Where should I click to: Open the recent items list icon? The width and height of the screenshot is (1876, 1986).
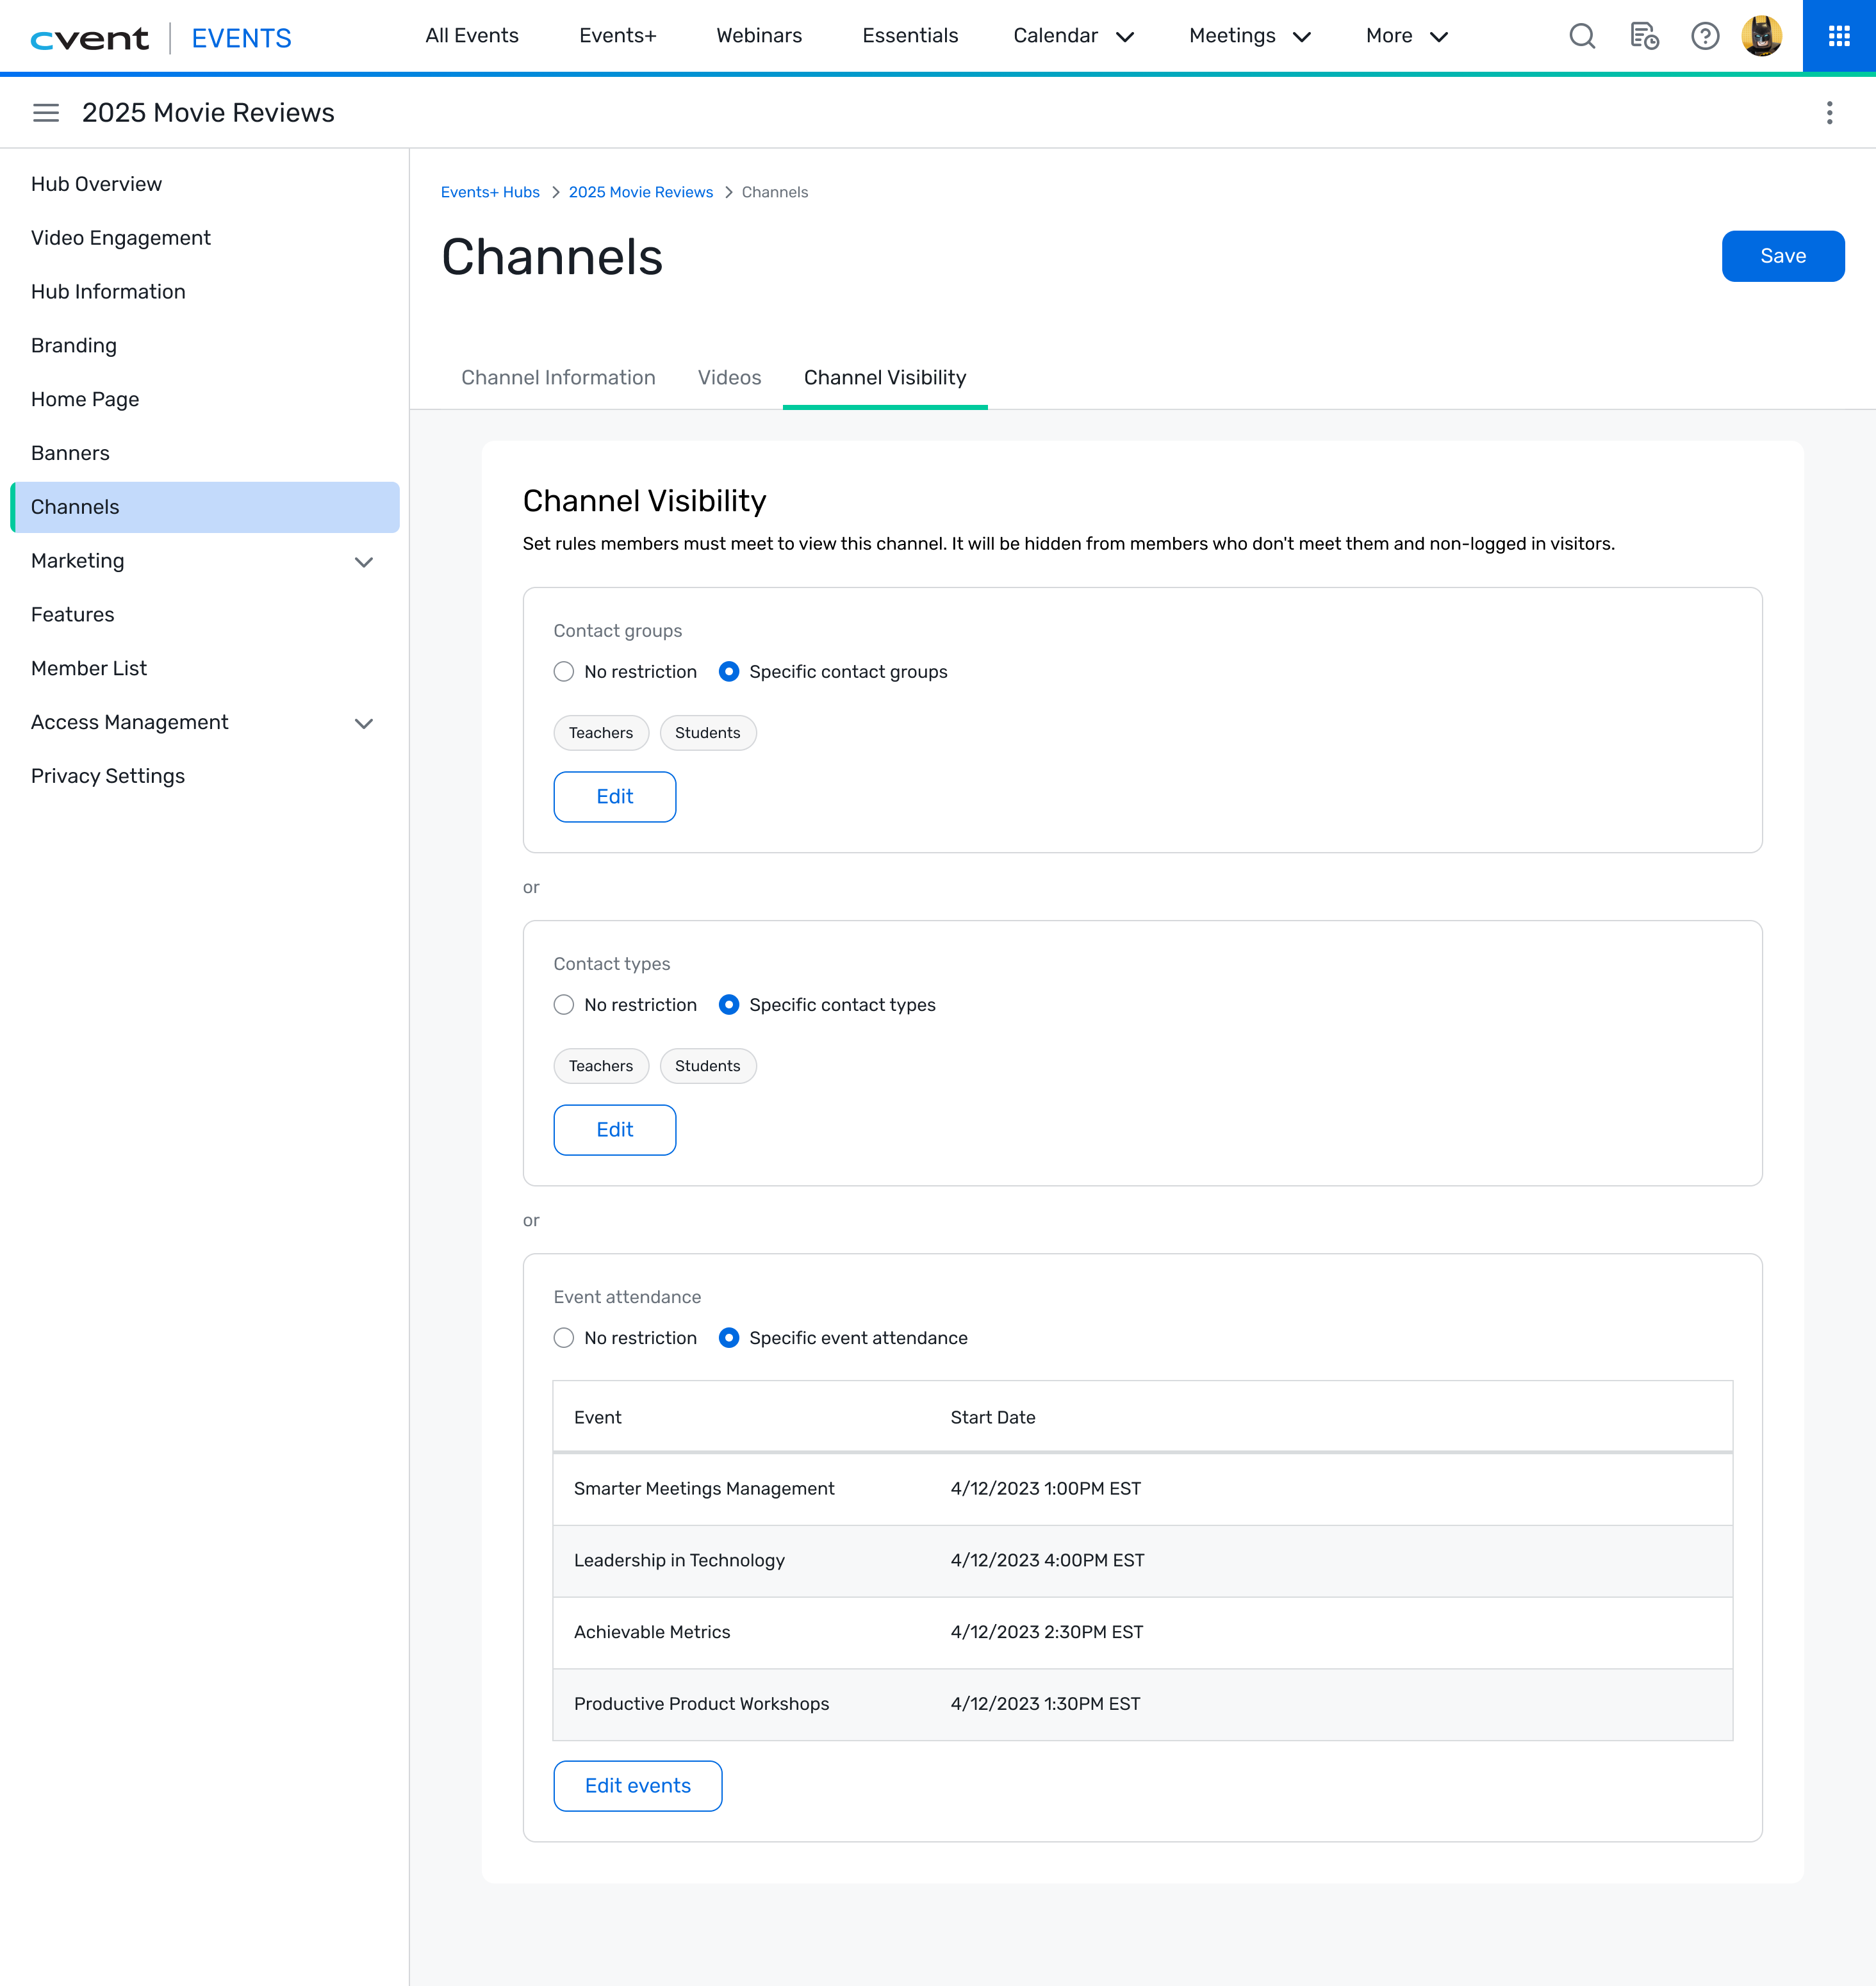tap(1643, 37)
